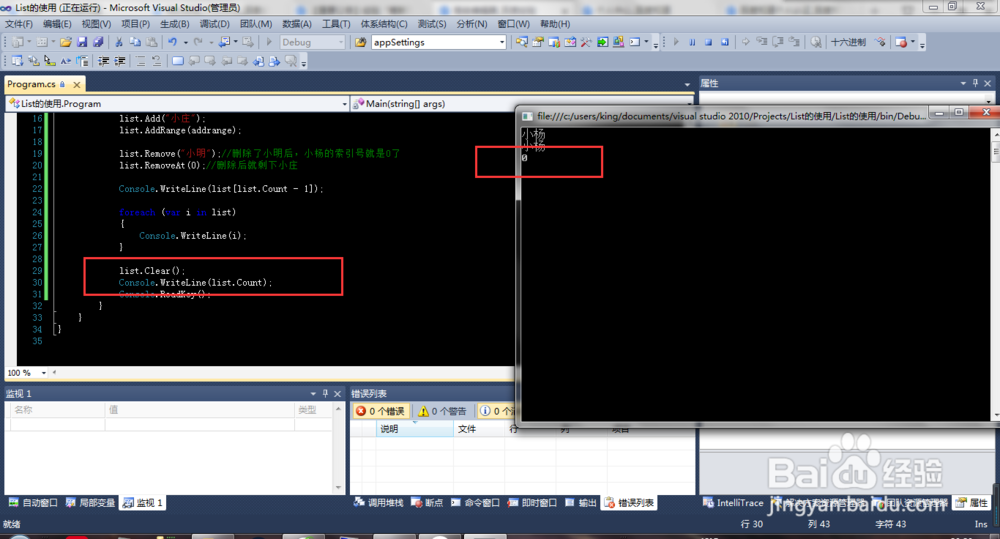Comment out the selected lines via the toolbar icon

point(140,61)
